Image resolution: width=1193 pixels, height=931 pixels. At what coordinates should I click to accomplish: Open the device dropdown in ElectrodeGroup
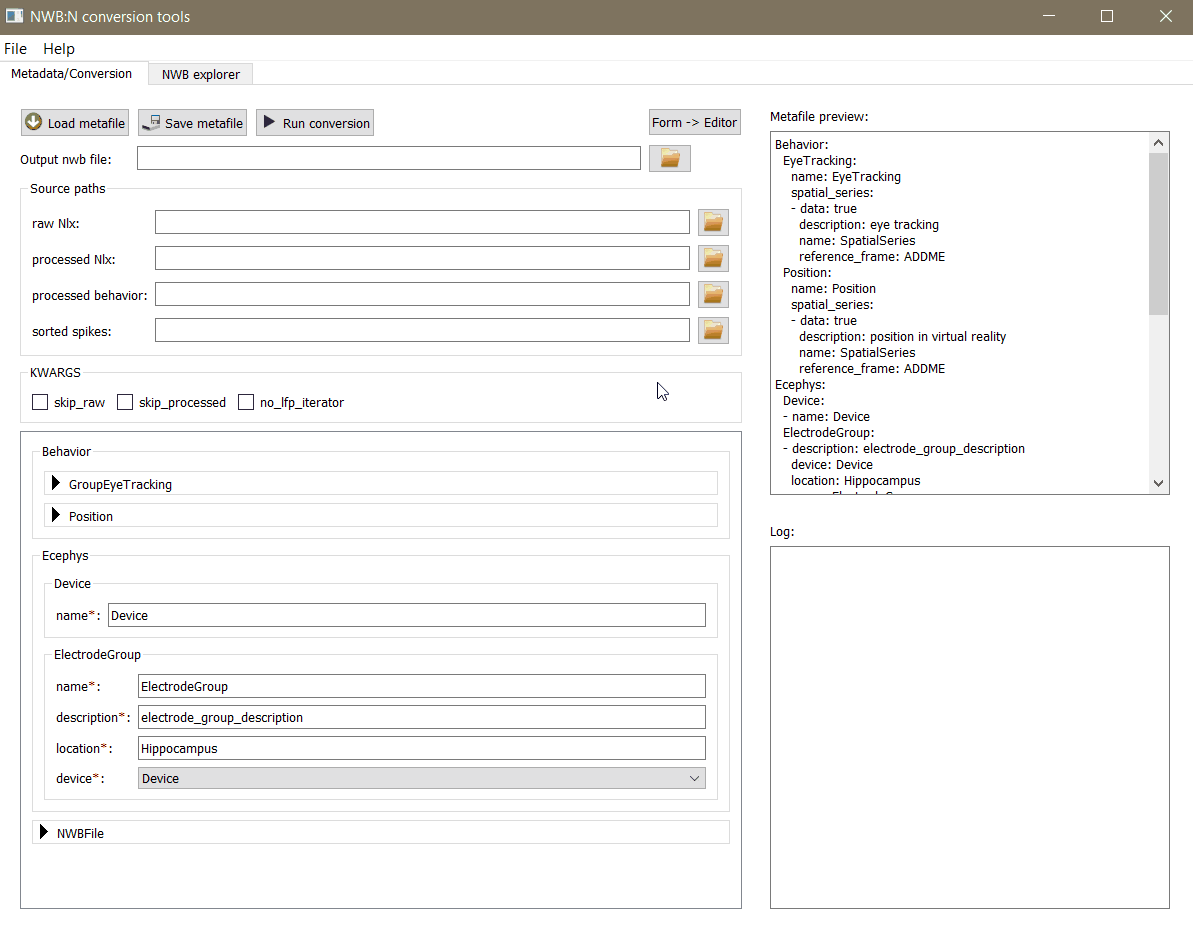click(x=422, y=778)
